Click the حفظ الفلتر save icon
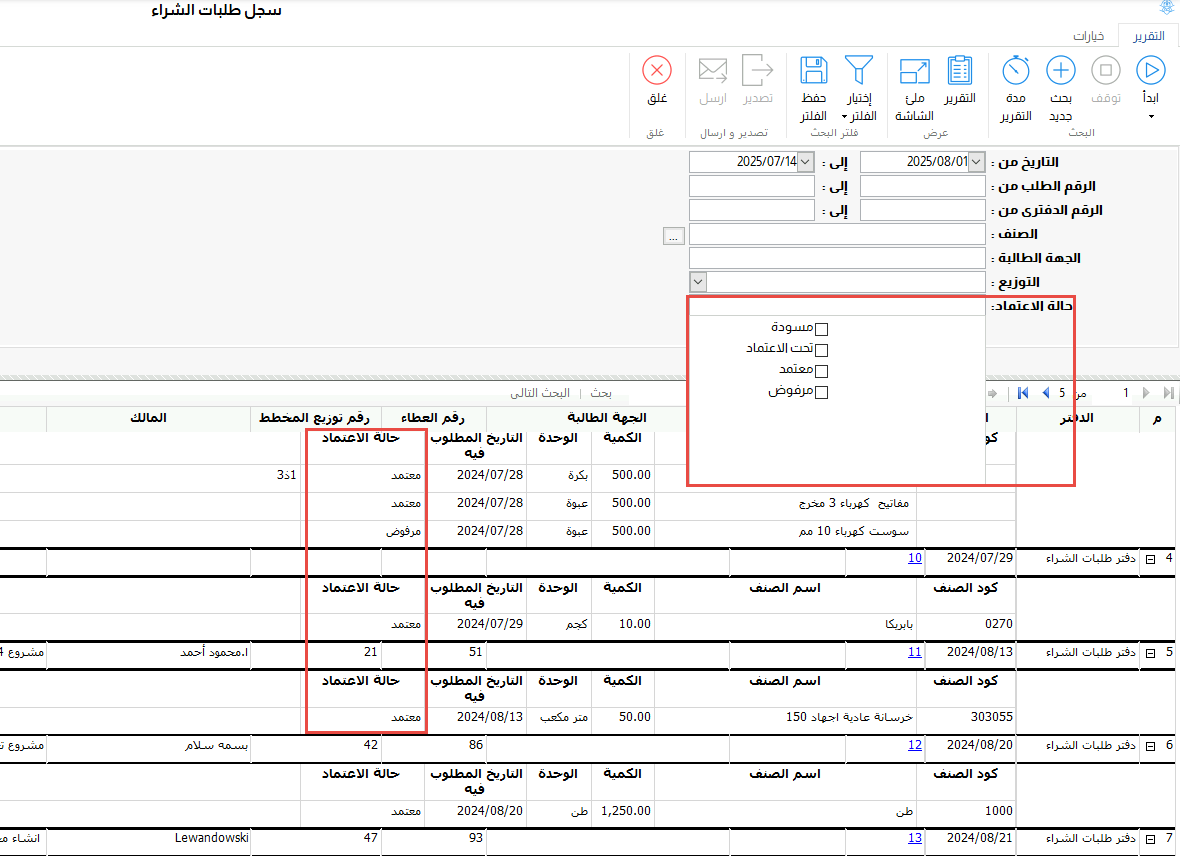 click(x=814, y=70)
